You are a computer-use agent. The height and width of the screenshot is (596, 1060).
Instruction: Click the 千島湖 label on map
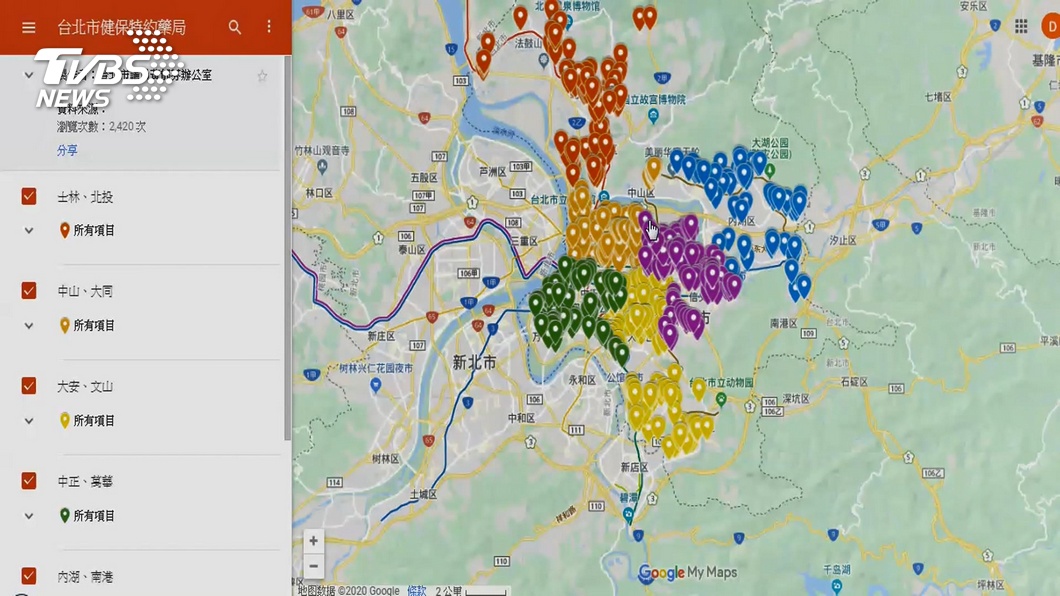tap(837, 570)
